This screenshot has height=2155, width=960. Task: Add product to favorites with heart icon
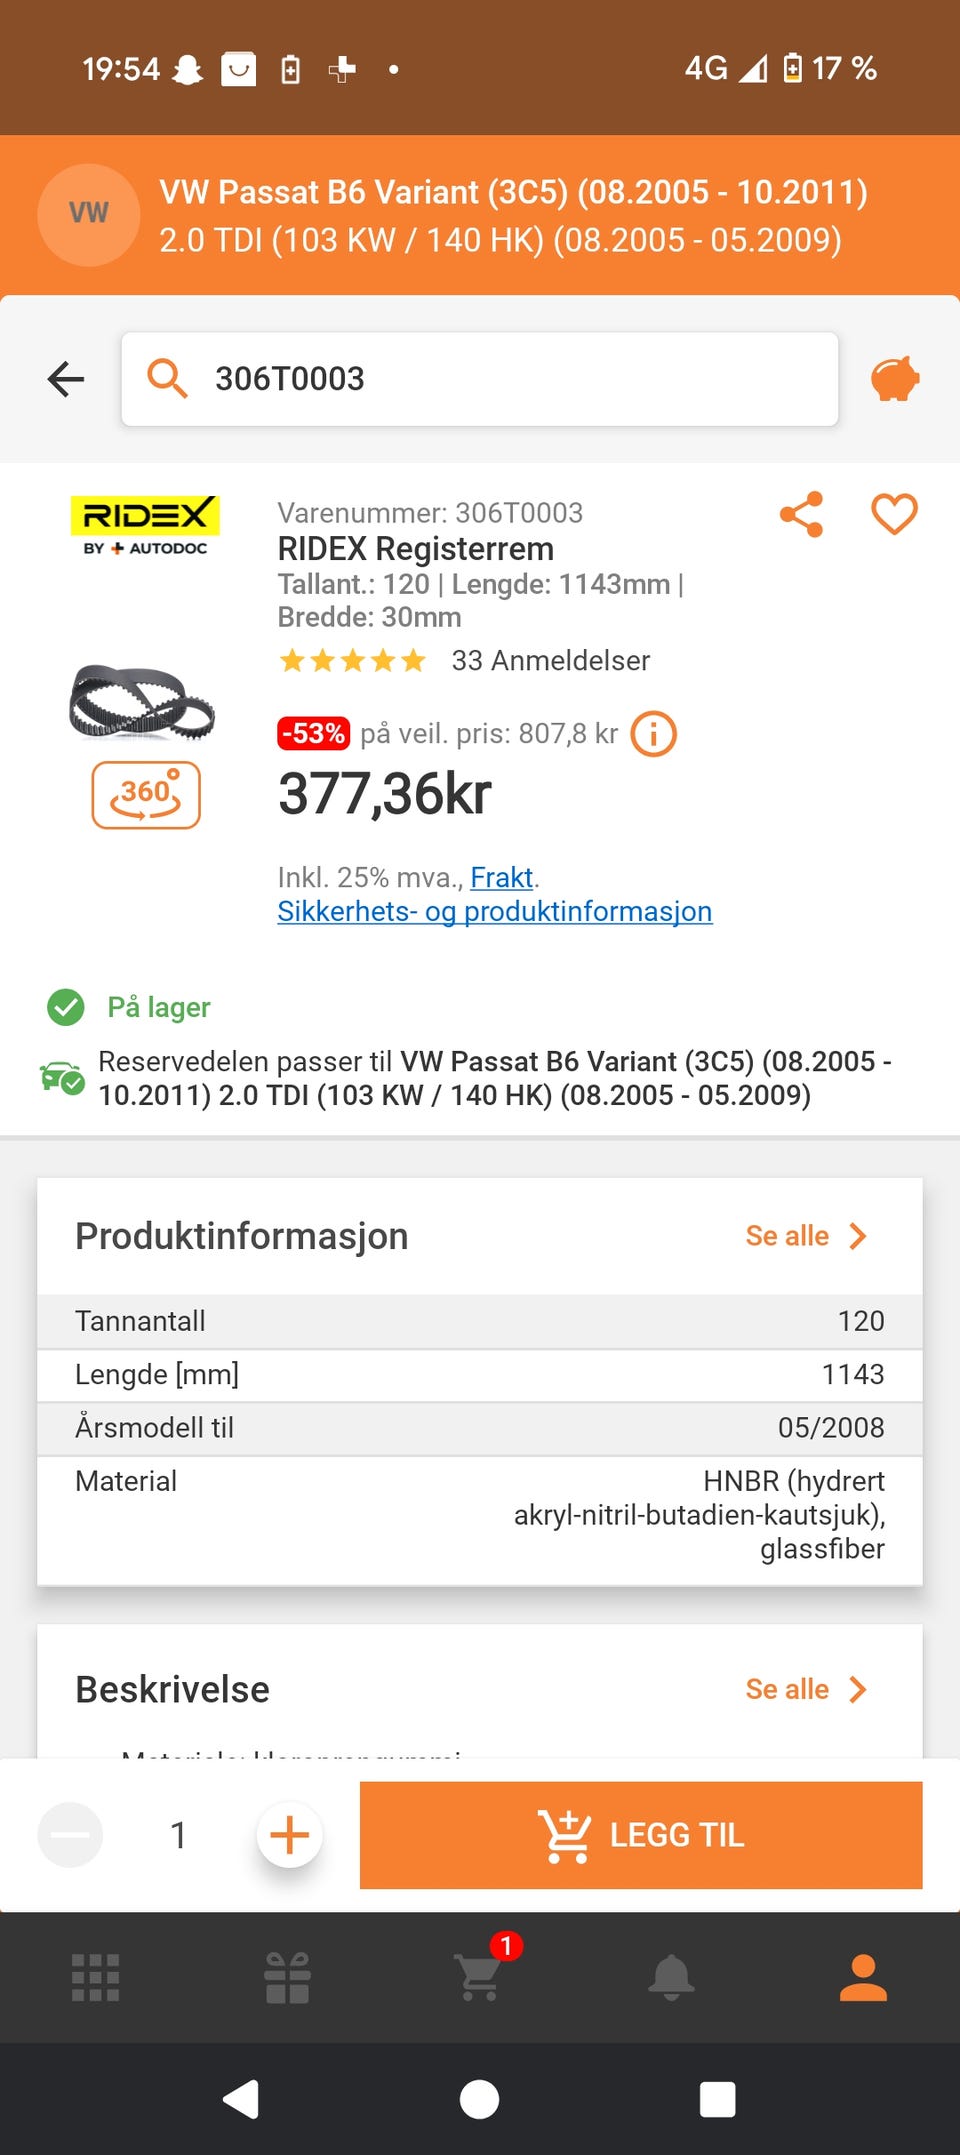tap(893, 515)
